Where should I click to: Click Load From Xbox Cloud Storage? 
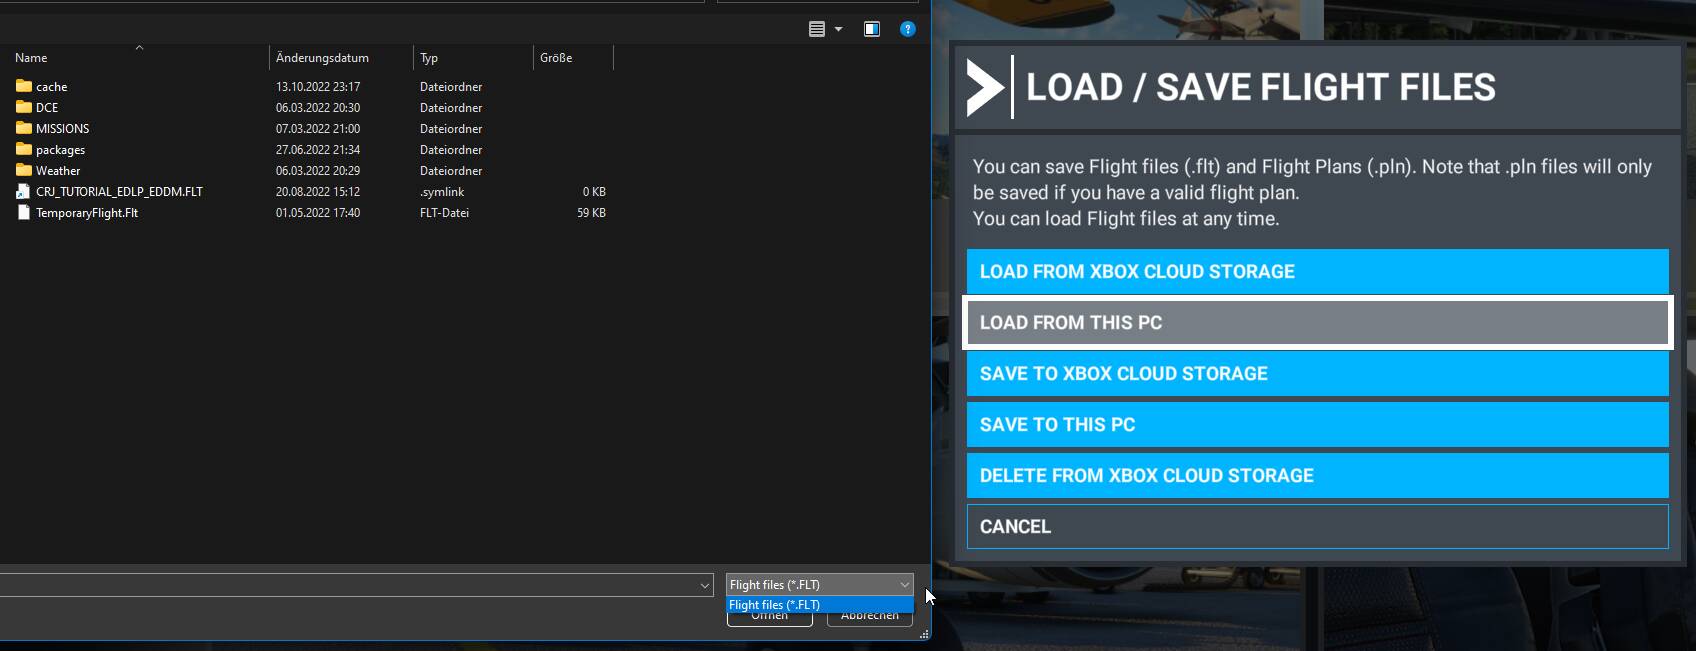tap(1317, 272)
